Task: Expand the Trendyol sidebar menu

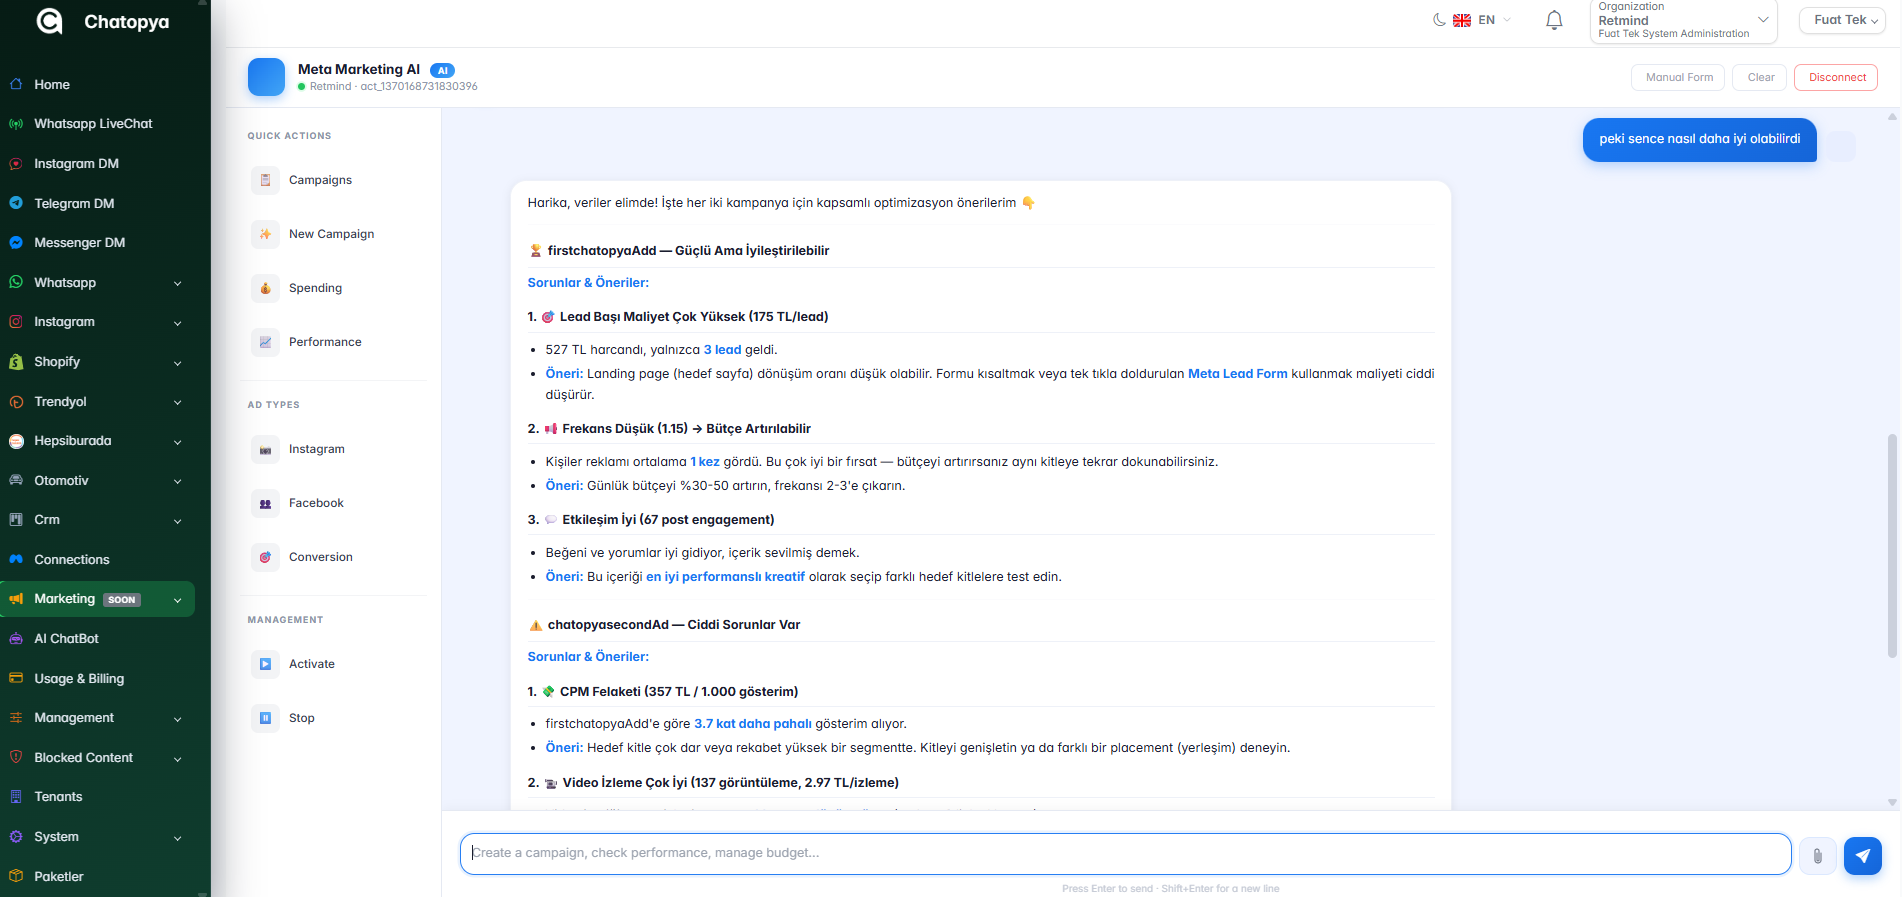Action: tap(98, 402)
